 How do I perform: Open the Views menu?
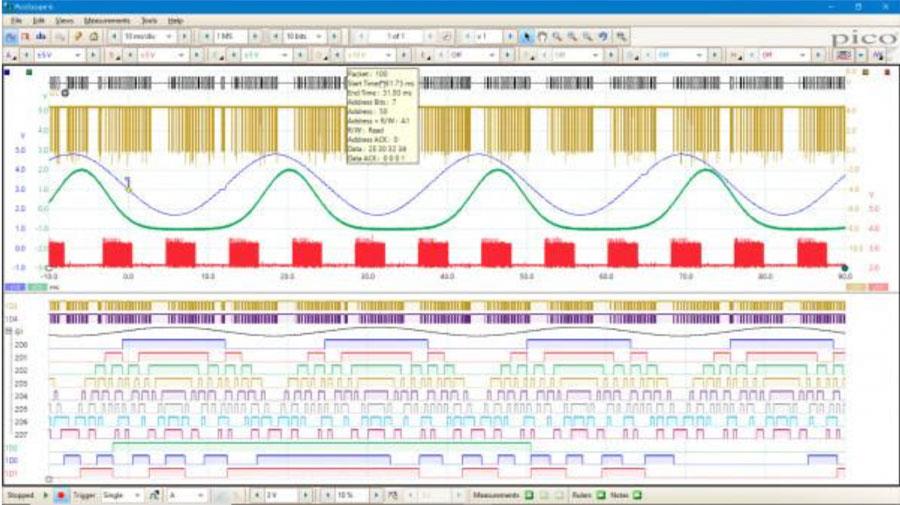(x=64, y=20)
